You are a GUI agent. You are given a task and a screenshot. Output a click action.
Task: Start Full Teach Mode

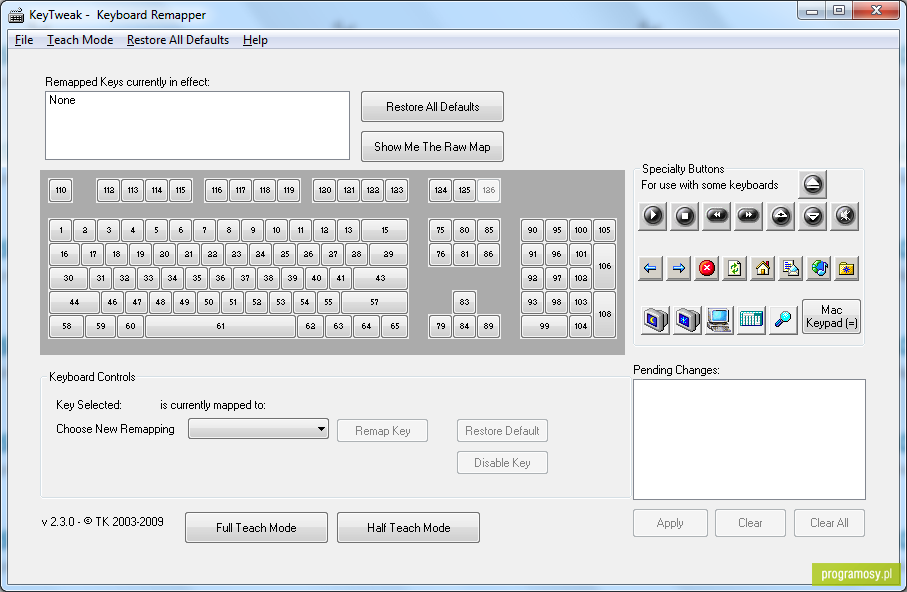pos(256,528)
